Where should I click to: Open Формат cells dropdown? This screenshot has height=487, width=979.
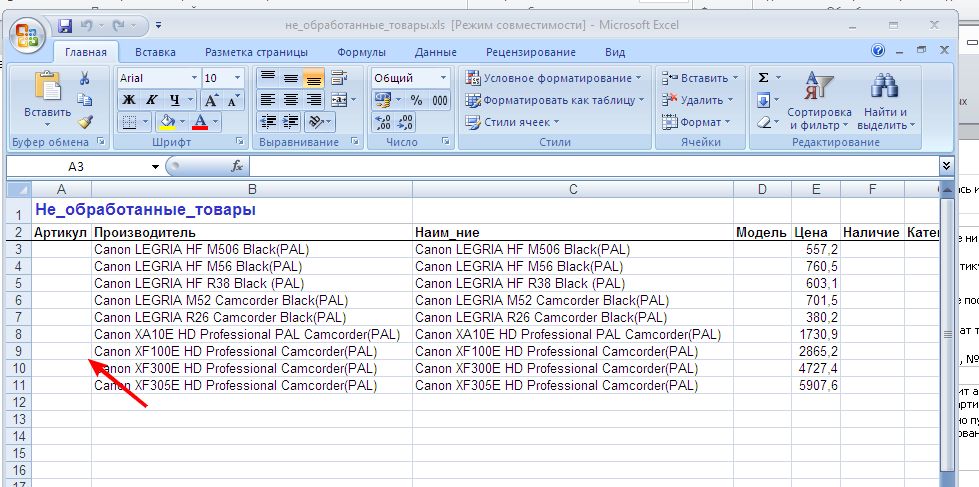(728, 122)
